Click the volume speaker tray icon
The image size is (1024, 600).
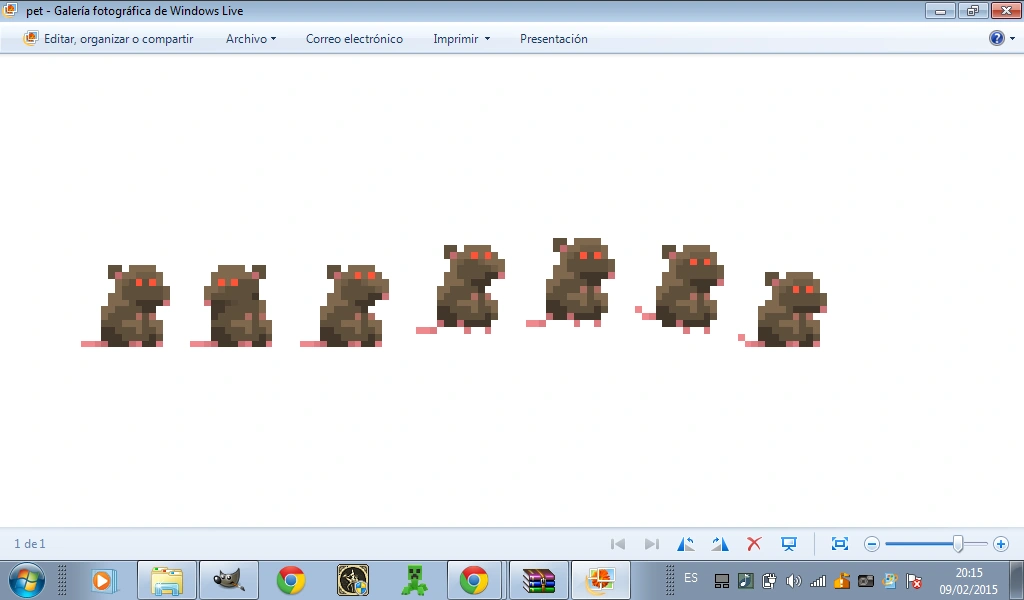(794, 581)
